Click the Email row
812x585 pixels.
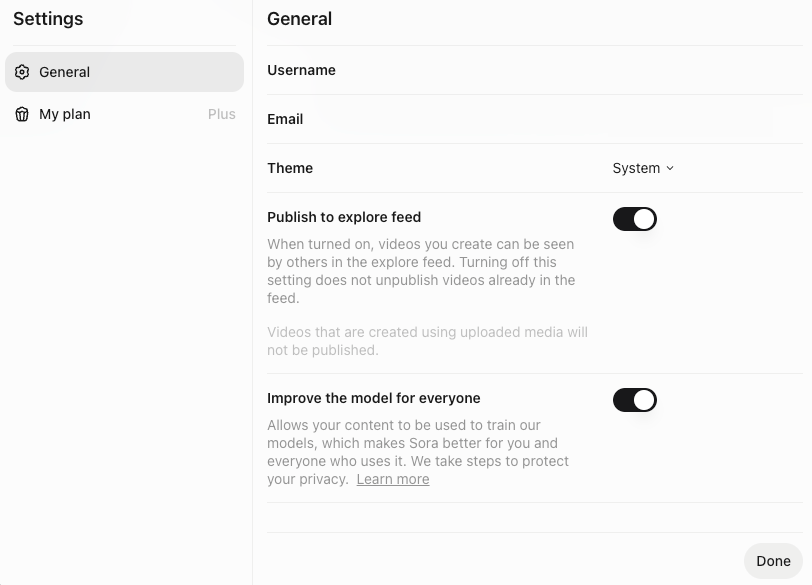[x=535, y=119]
